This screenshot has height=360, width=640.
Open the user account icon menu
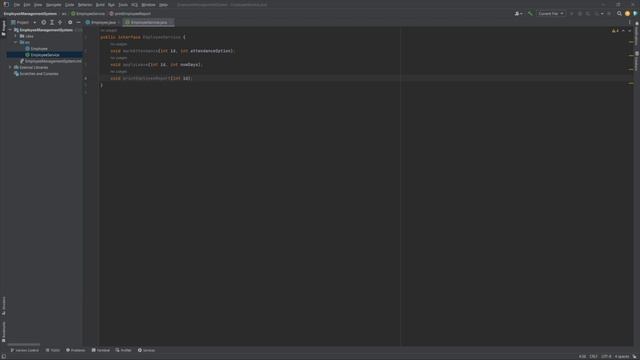pyautogui.click(x=518, y=13)
